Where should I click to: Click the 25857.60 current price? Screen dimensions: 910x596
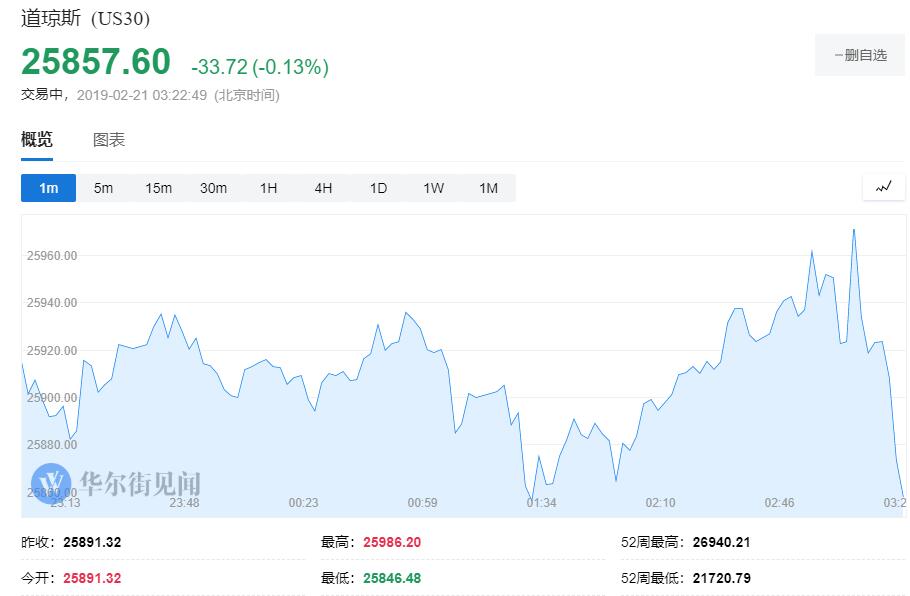96,62
